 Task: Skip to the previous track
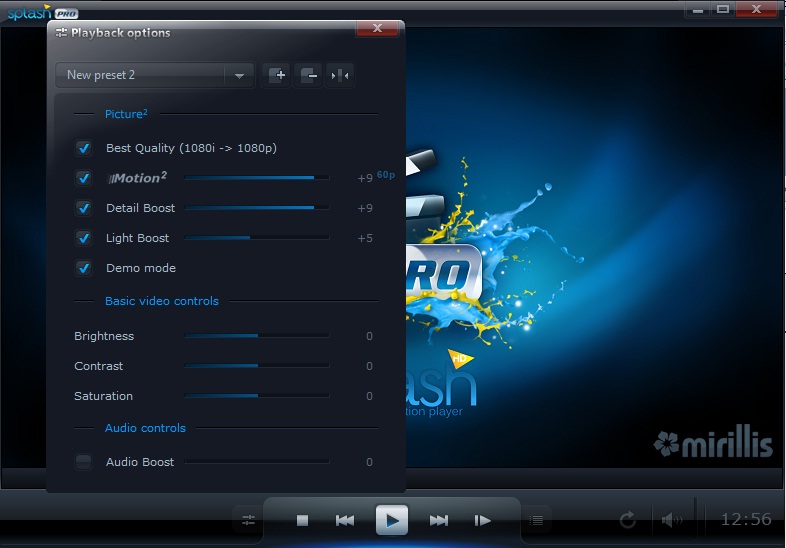point(345,520)
